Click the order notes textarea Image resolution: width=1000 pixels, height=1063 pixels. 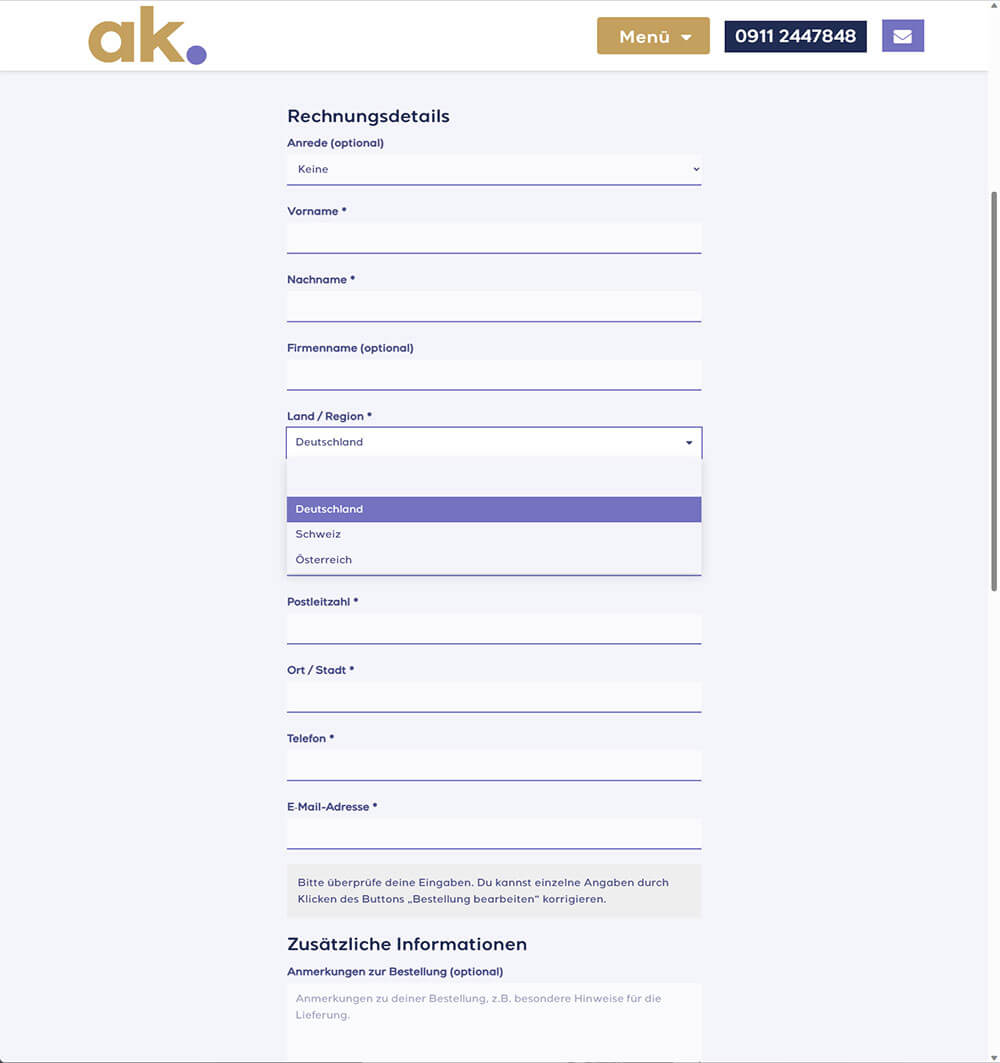(x=494, y=1020)
